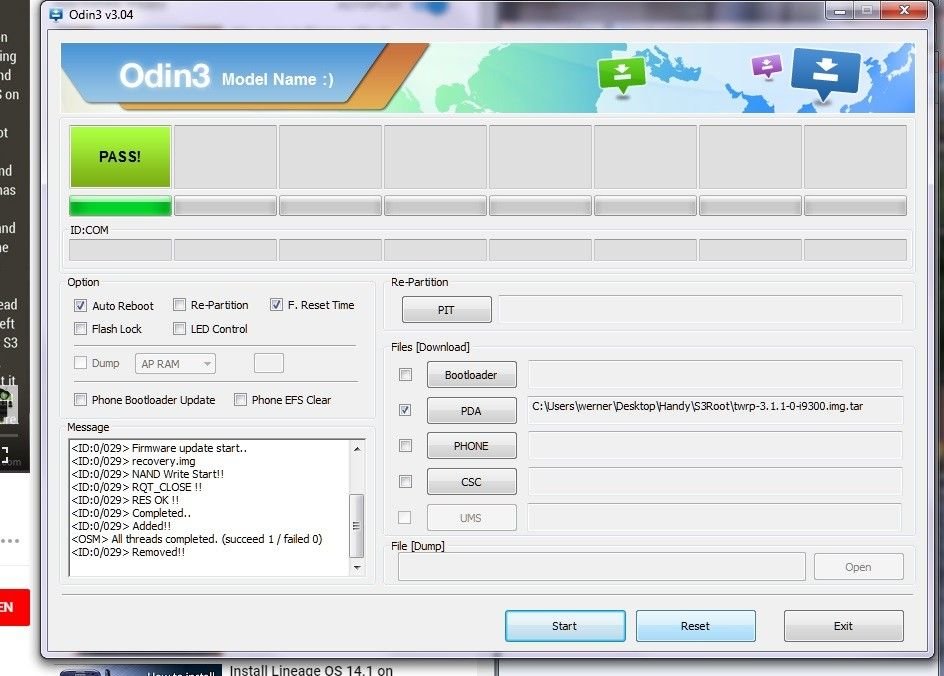The image size is (944, 676).
Task: Close the Odin3 window
Action: 904,10
